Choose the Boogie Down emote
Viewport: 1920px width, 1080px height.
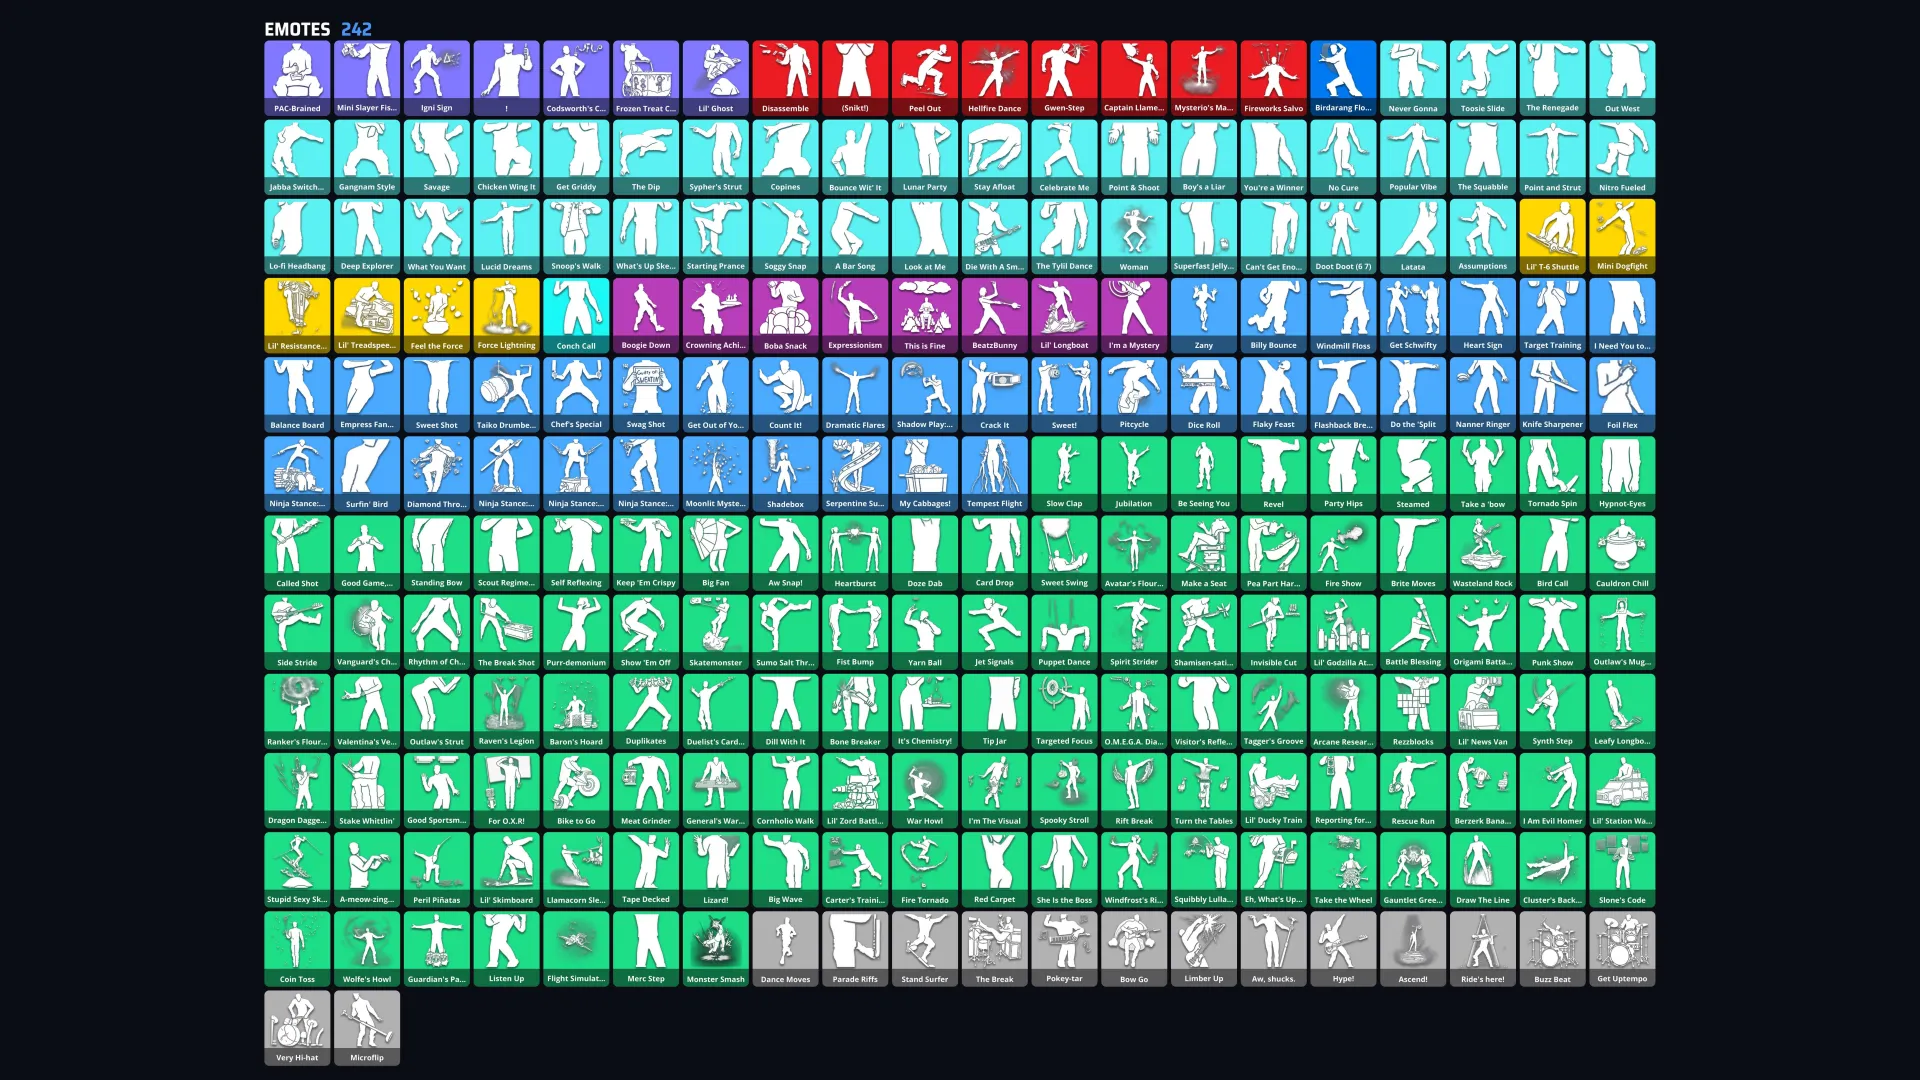pos(645,315)
